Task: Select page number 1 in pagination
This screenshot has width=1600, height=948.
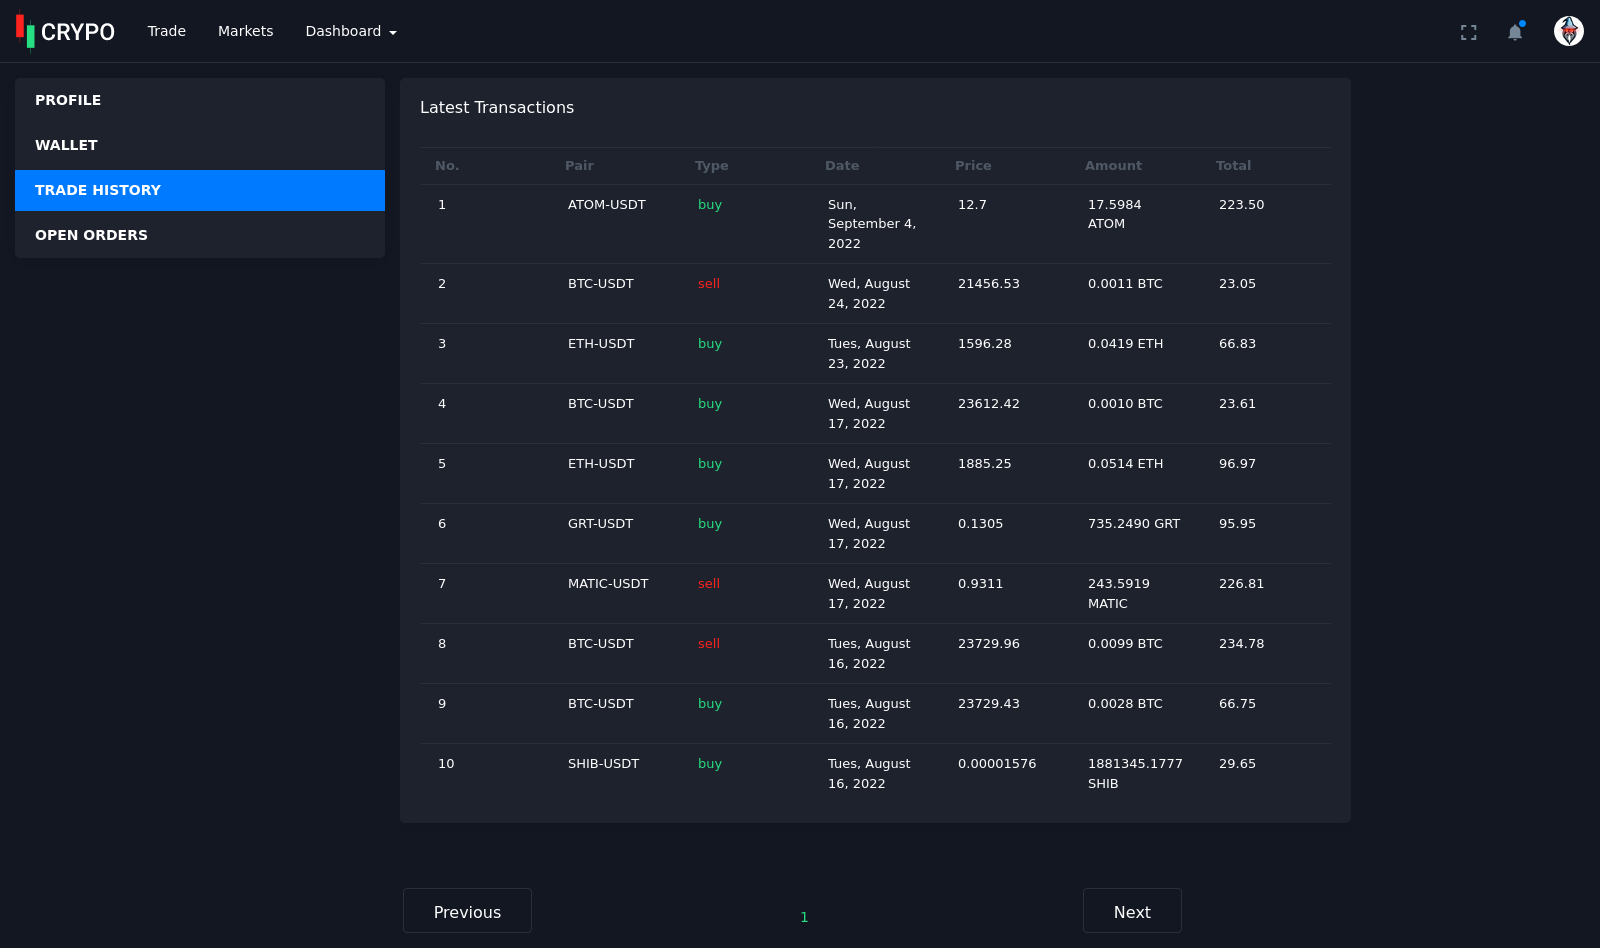Action: point(804,917)
